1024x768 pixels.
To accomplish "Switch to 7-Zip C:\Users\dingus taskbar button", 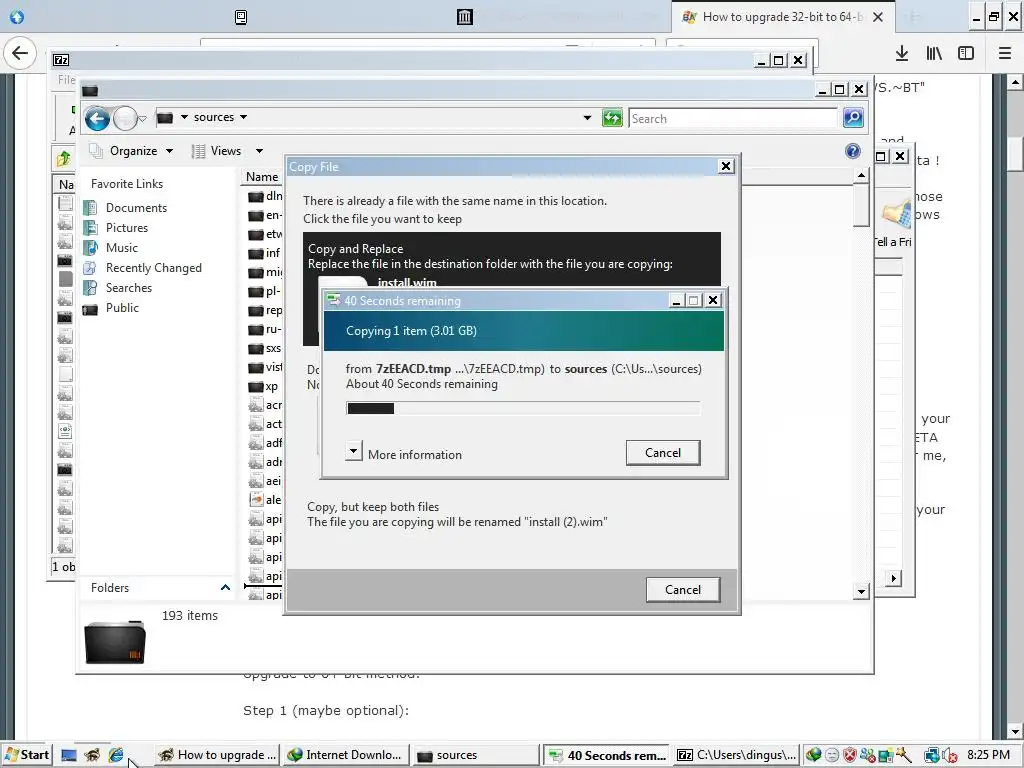I will (737, 755).
